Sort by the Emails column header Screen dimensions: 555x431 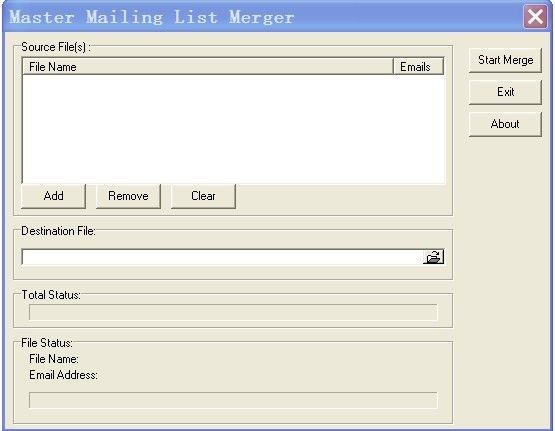click(418, 67)
